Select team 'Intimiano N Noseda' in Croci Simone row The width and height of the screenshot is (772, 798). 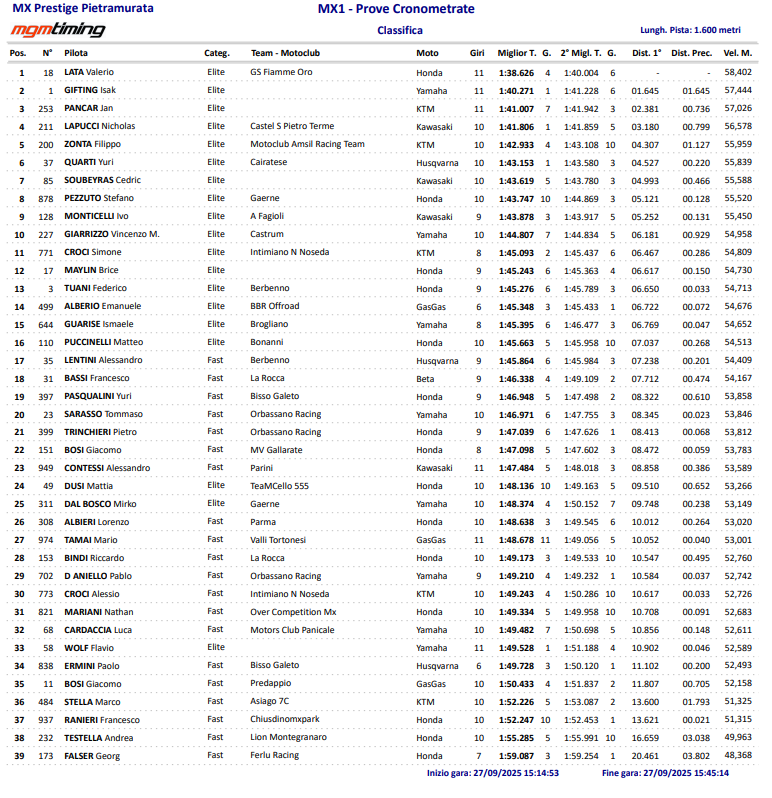point(290,252)
